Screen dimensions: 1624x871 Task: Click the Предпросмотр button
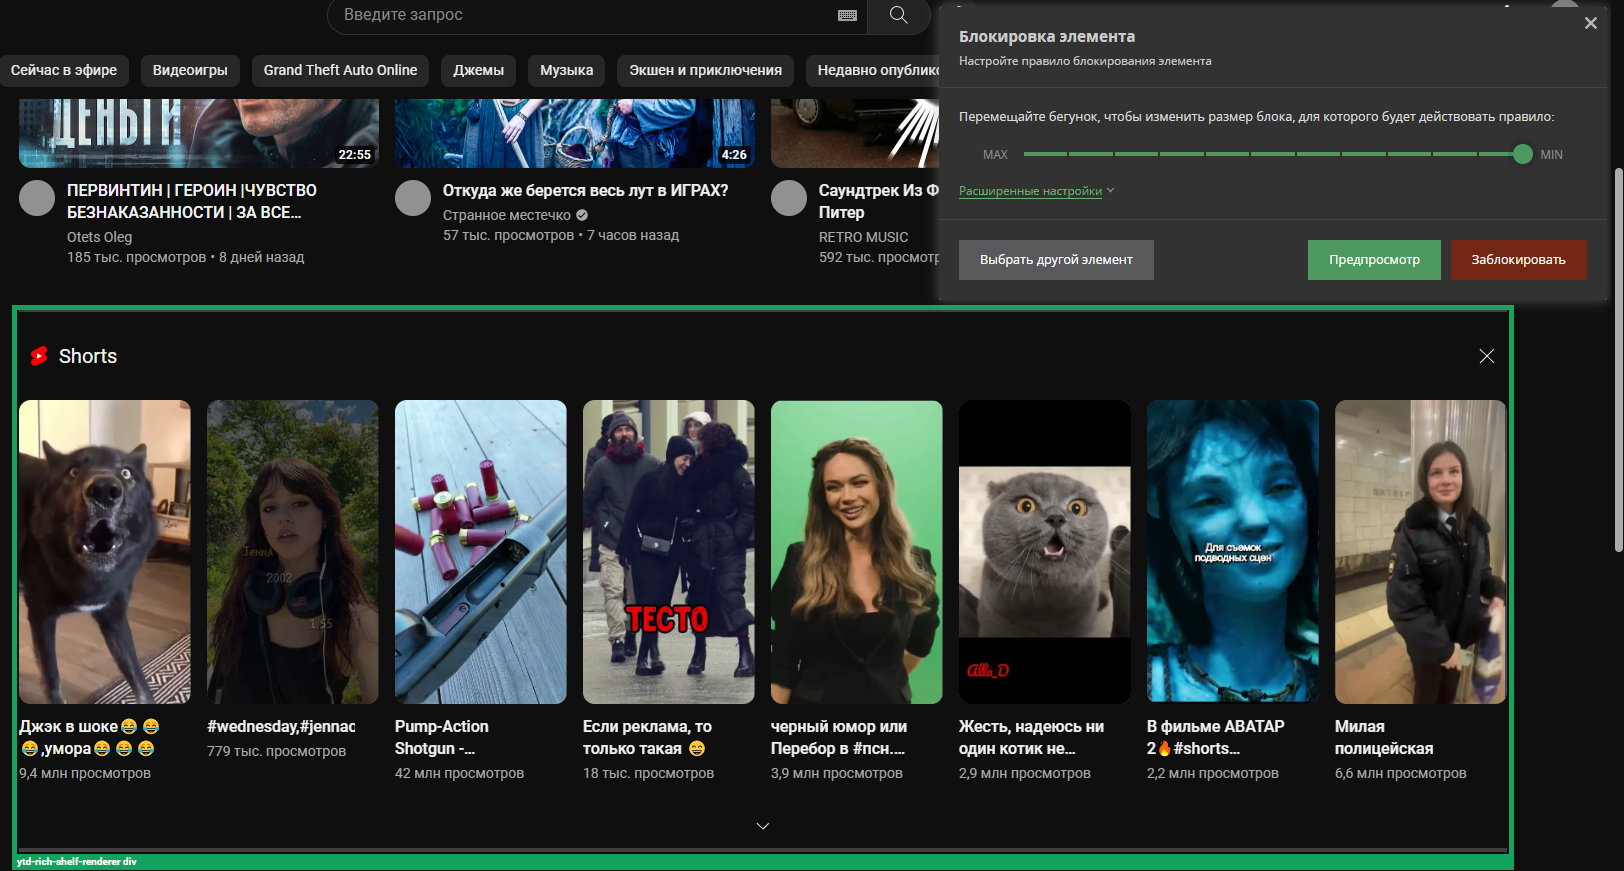(x=1374, y=260)
